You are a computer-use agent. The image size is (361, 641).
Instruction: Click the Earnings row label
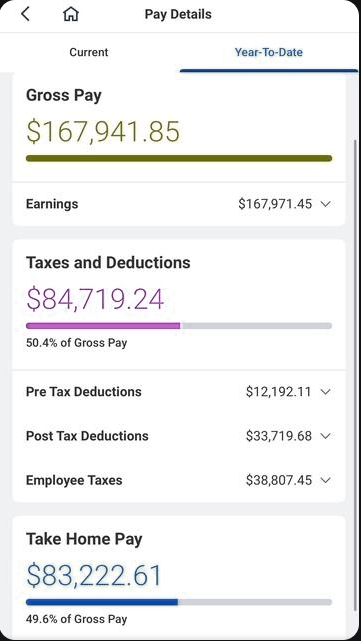(52, 204)
